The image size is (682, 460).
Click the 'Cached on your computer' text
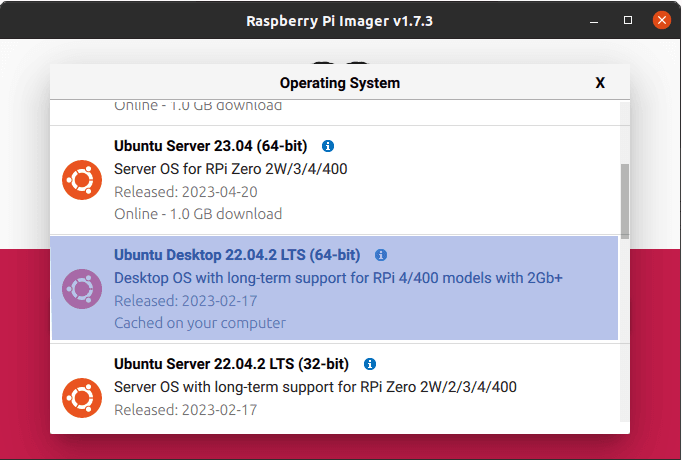[200, 323]
